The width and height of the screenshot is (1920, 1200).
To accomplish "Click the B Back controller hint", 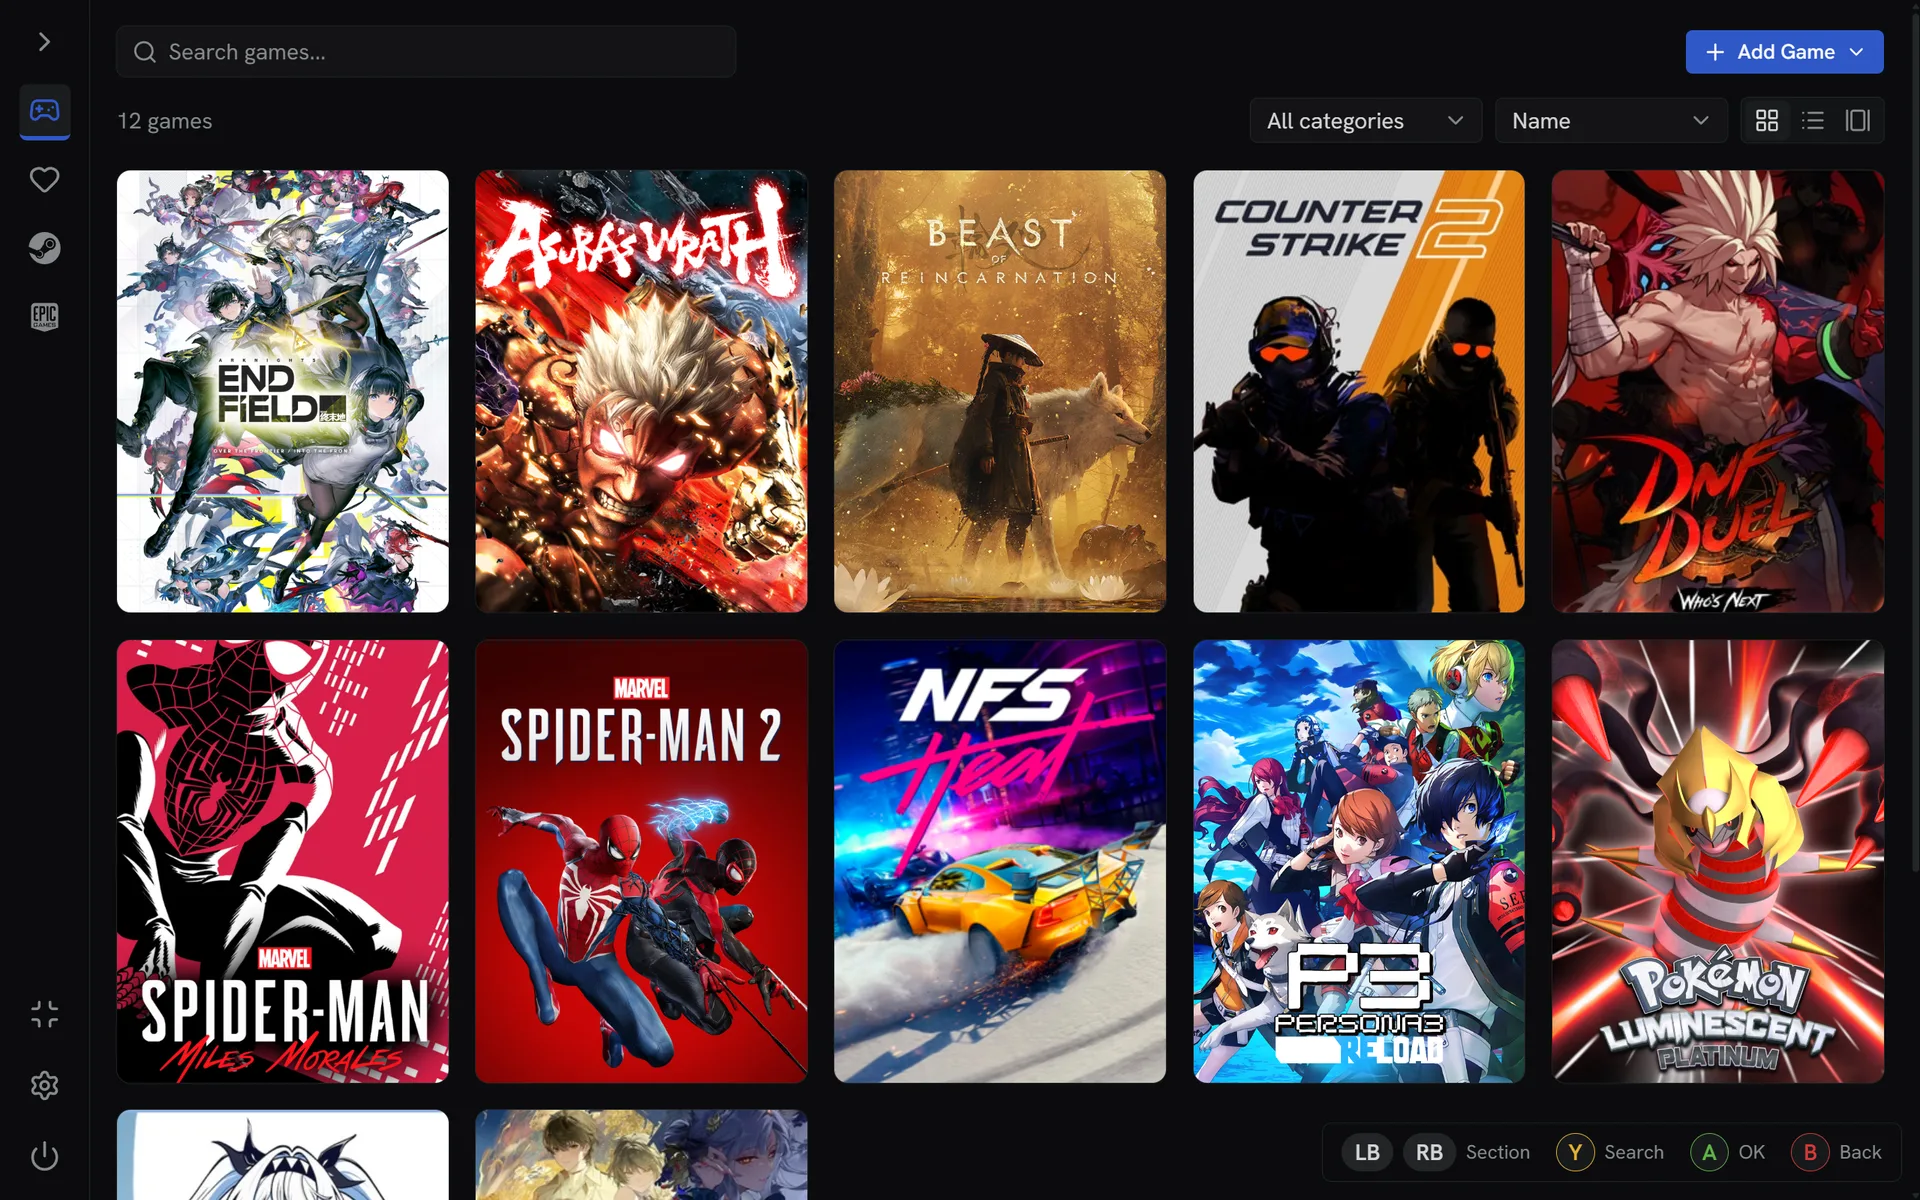I will (x=1837, y=1152).
